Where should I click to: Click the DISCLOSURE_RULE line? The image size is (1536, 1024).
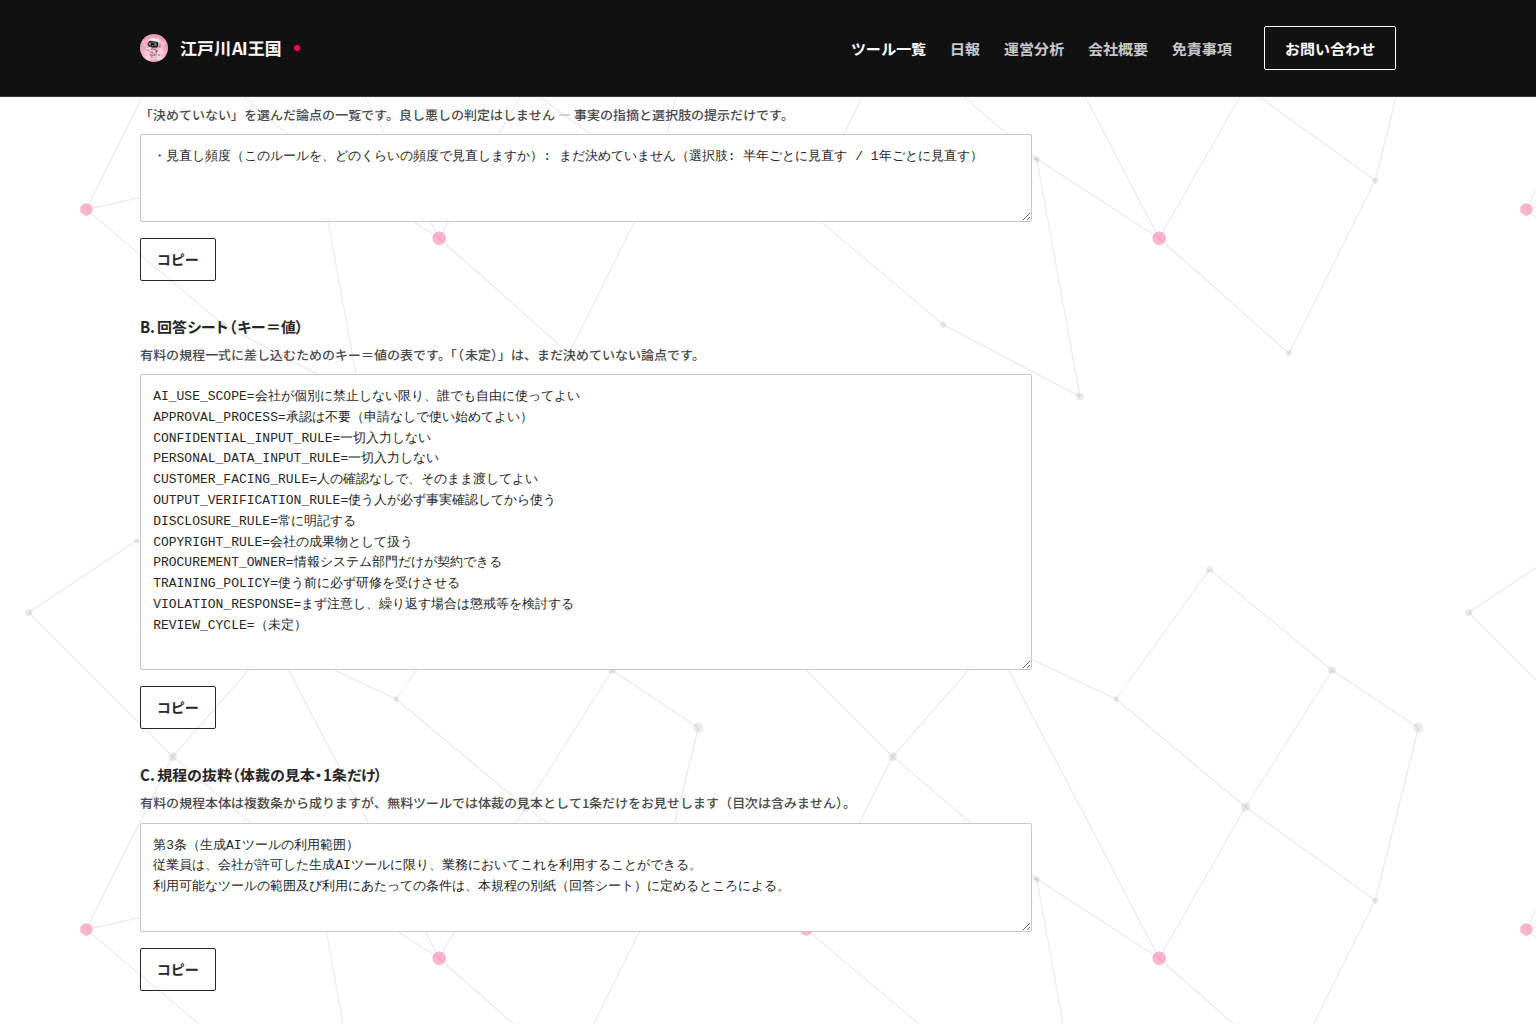point(254,521)
